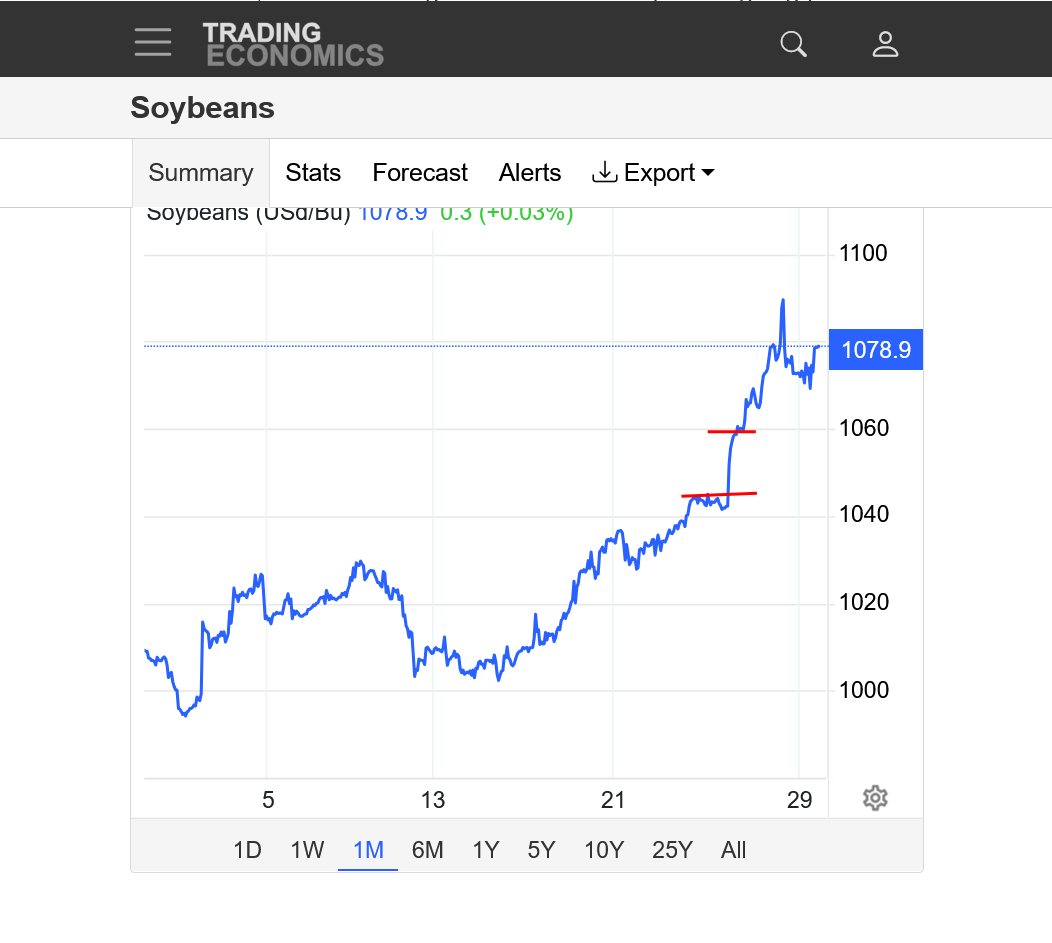This screenshot has height=943, width=1052.
Task: Select the 1D time range
Action: [x=247, y=850]
